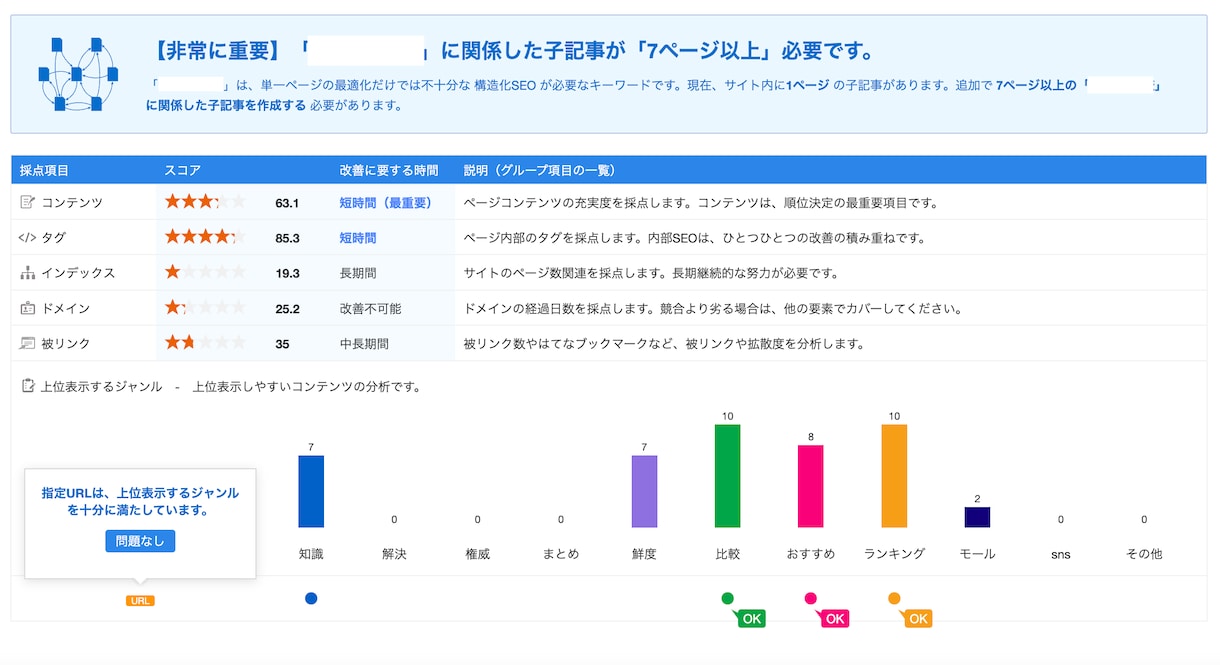
Task: Click the まとめ axis label
Action: pos(561,554)
